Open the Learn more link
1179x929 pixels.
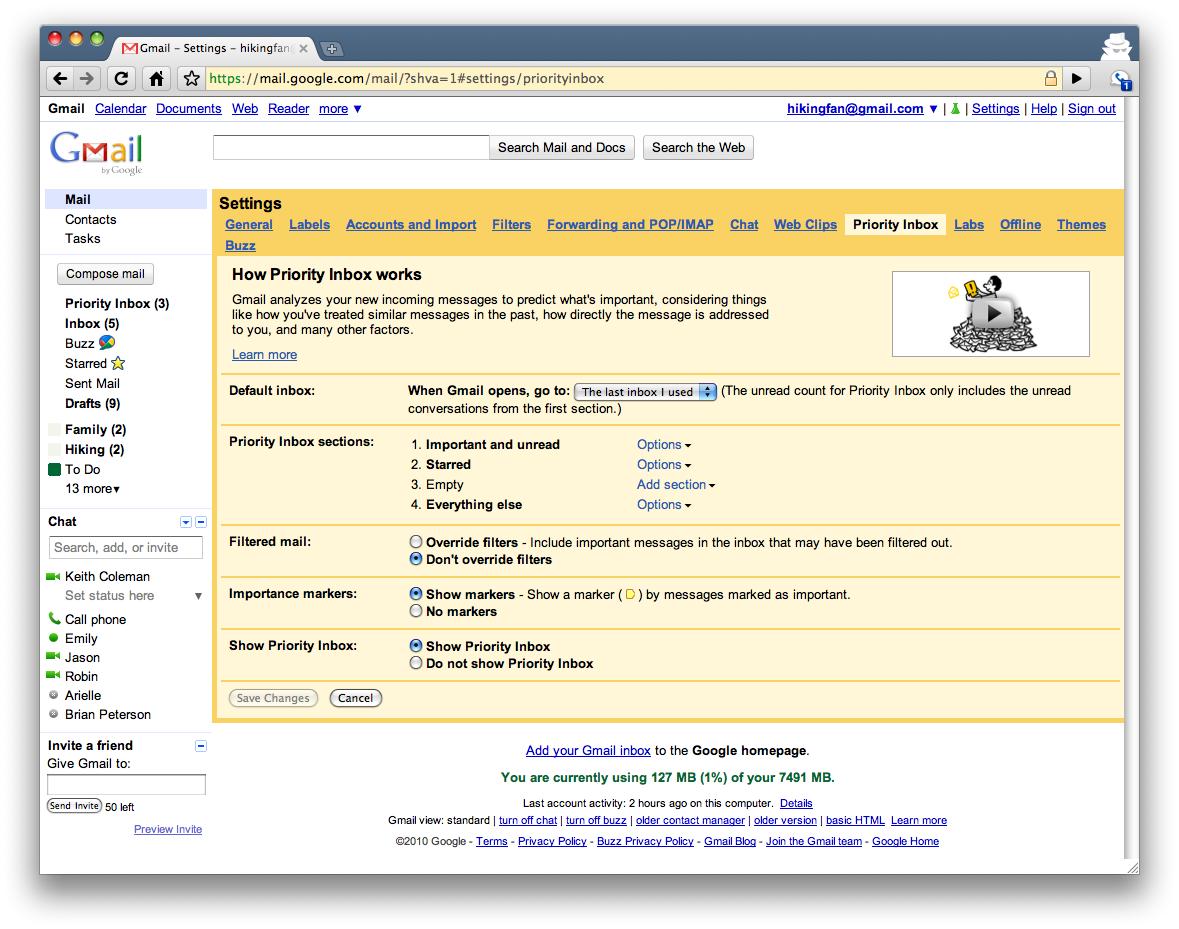click(x=264, y=354)
